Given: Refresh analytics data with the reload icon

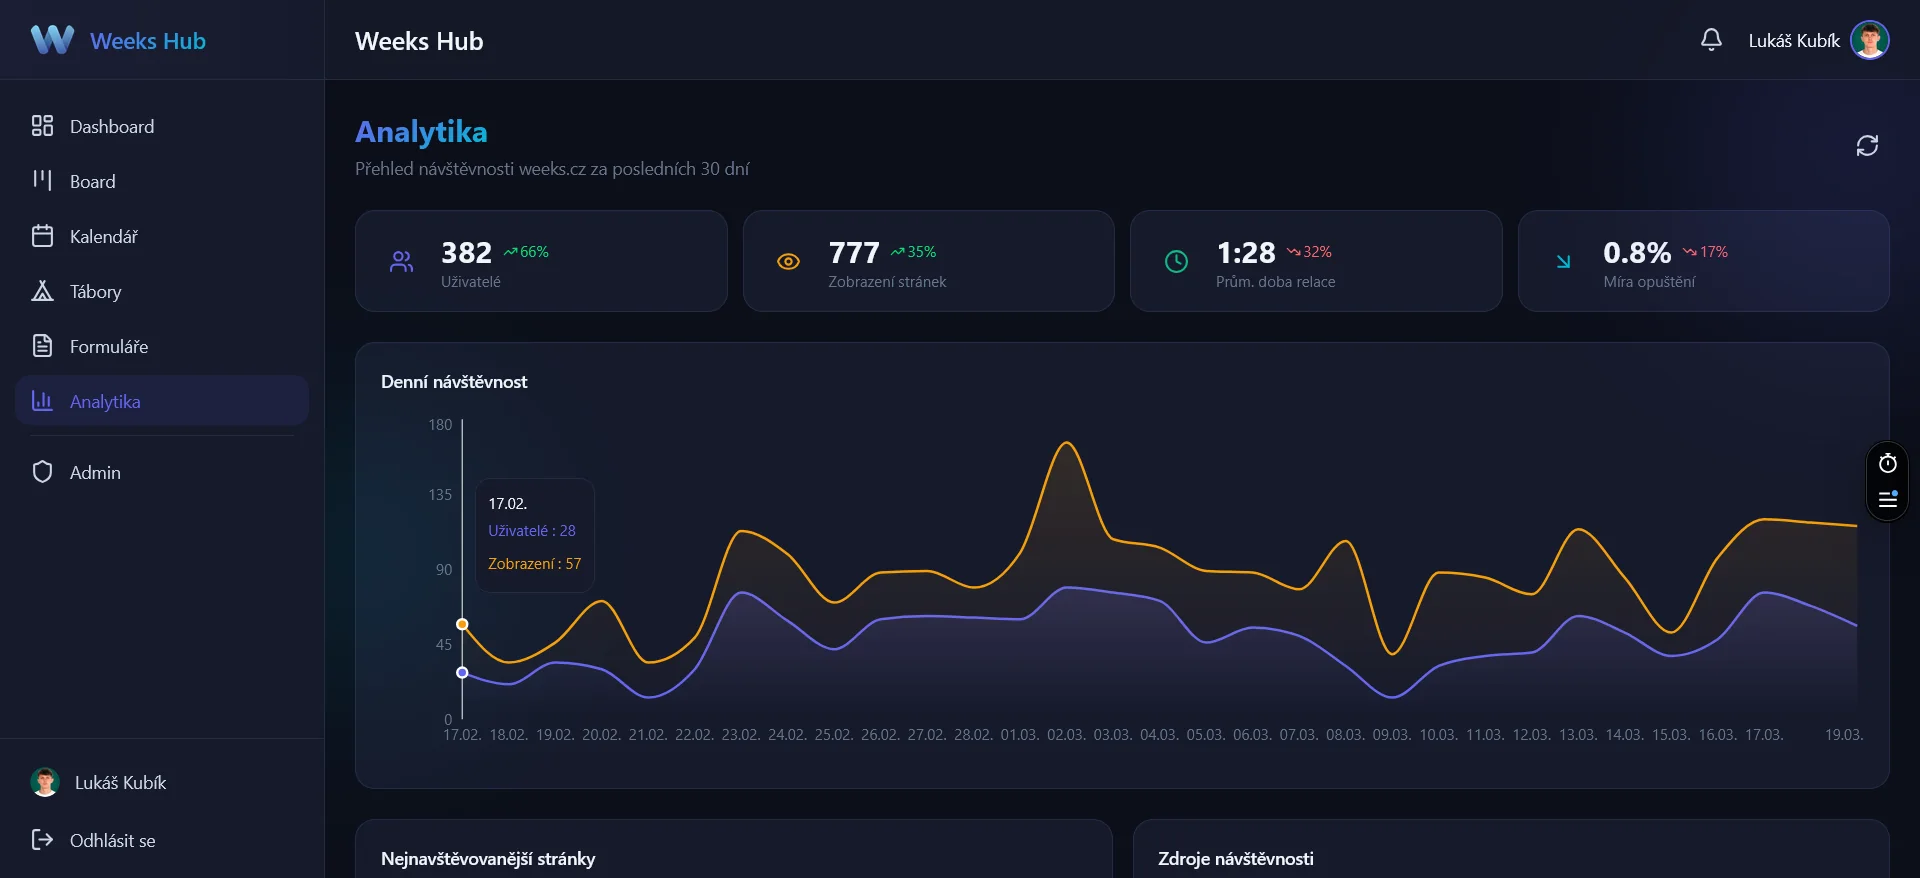Looking at the screenshot, I should [x=1867, y=146].
